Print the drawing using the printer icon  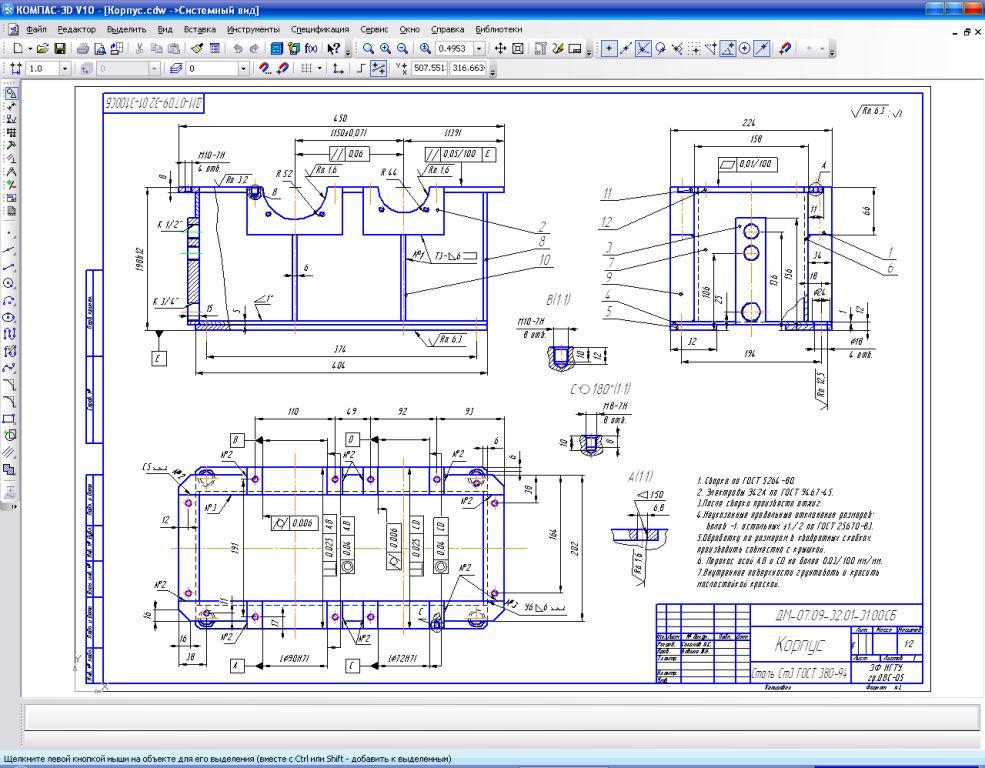coord(82,48)
